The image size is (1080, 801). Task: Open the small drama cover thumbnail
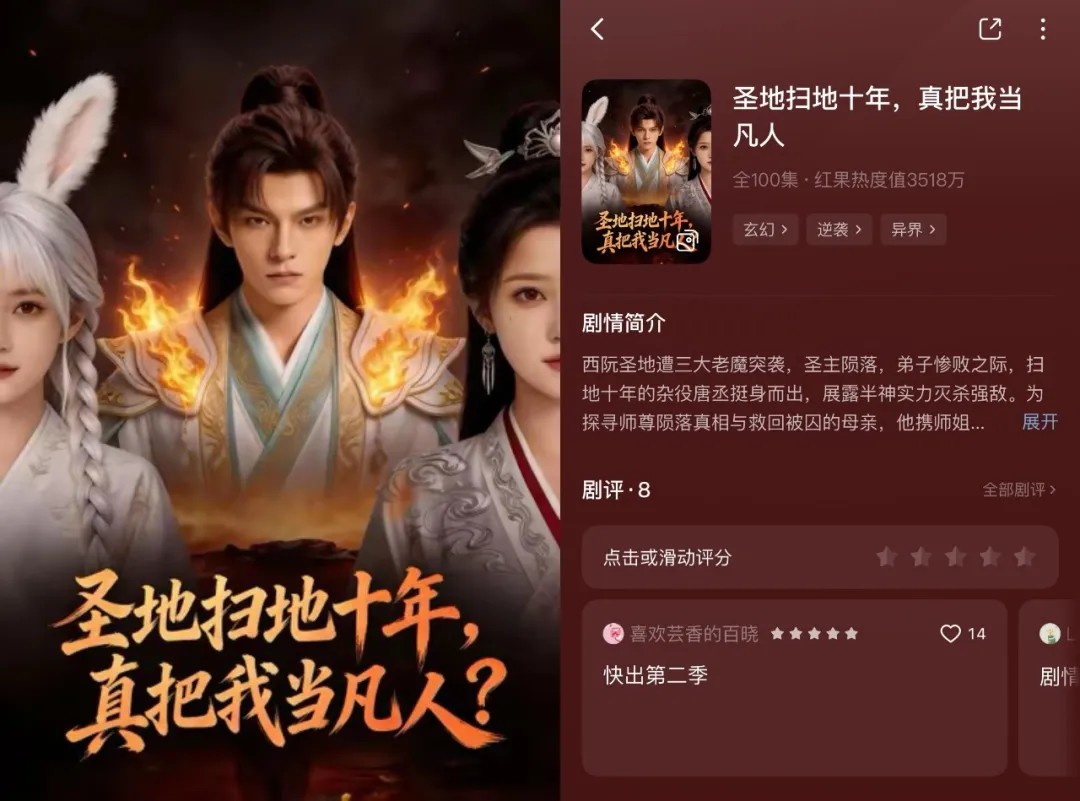pos(646,171)
